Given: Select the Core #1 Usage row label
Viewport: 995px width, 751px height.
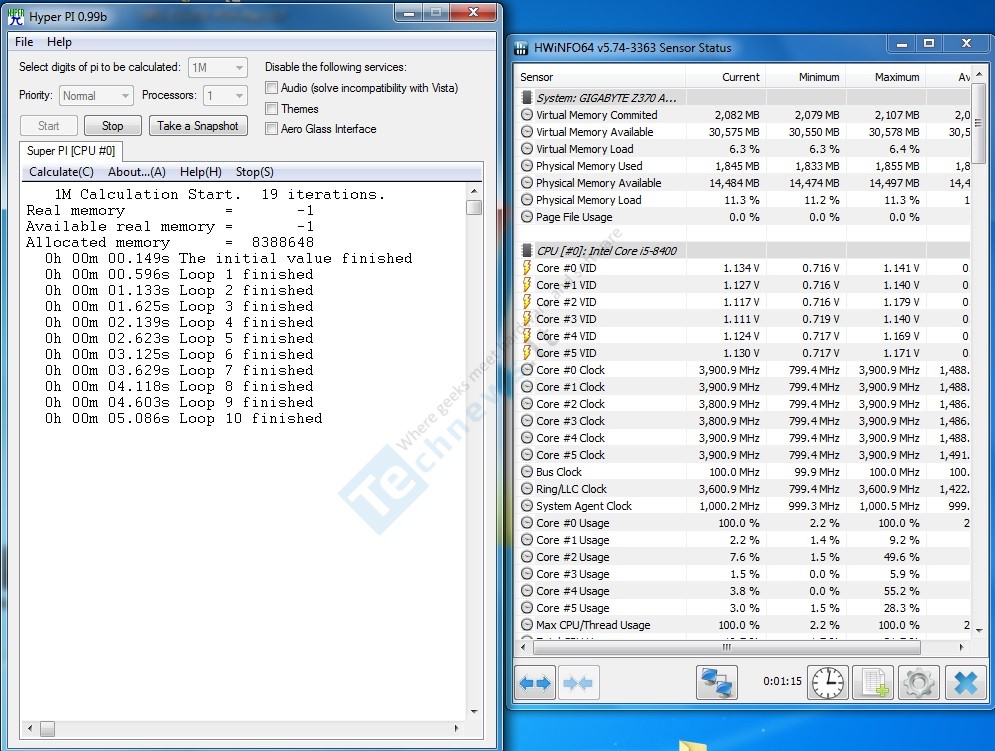Looking at the screenshot, I should point(572,540).
